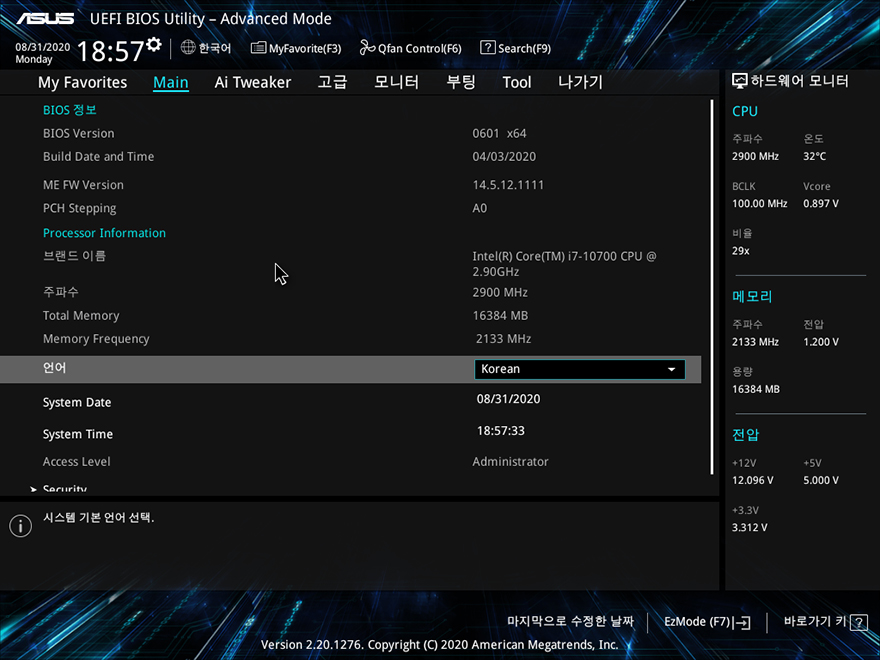Screen dimensions: 880x660
Task: Open the Korean language dropdown
Action: (580, 369)
